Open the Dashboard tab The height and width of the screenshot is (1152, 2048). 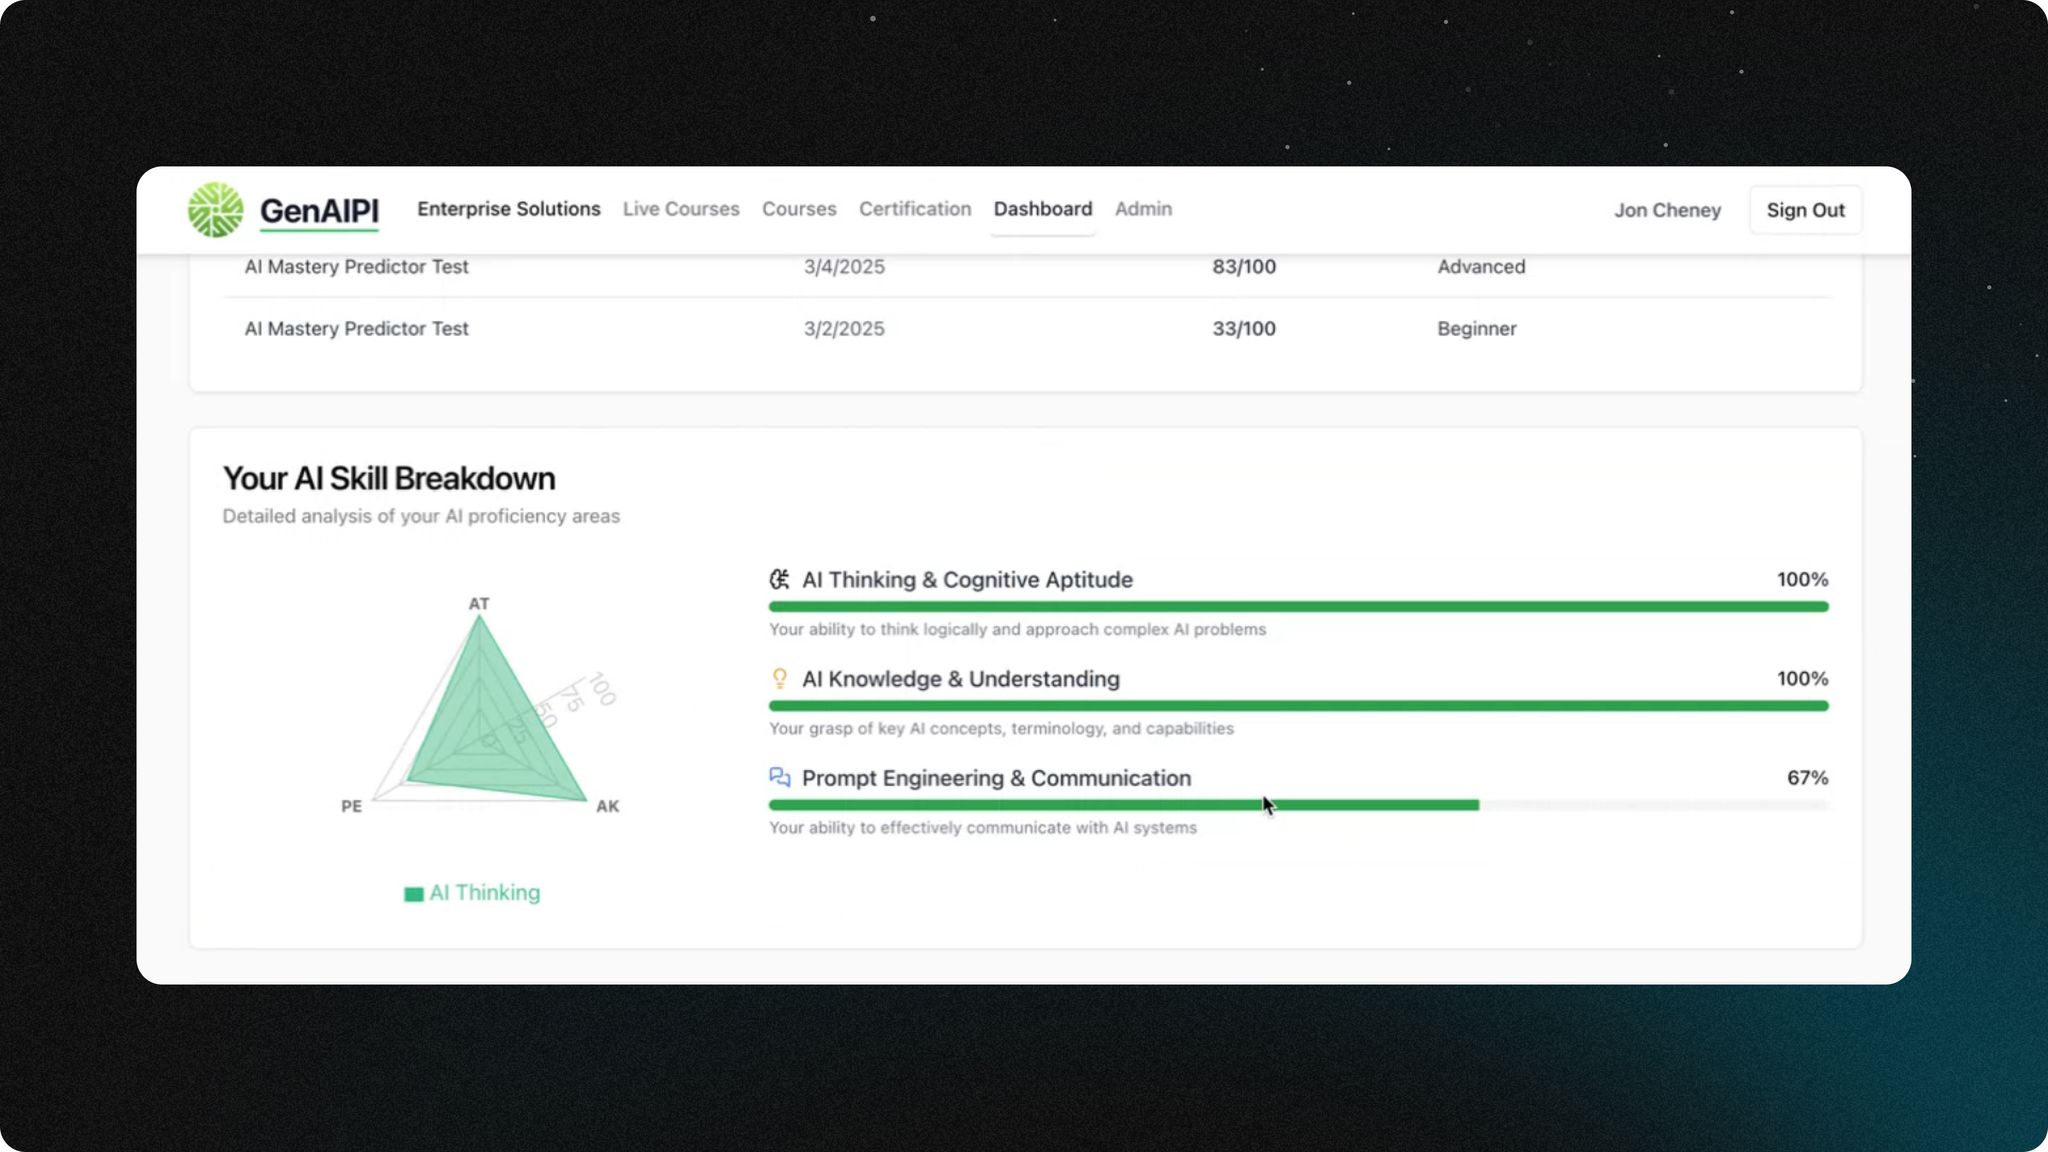point(1042,209)
